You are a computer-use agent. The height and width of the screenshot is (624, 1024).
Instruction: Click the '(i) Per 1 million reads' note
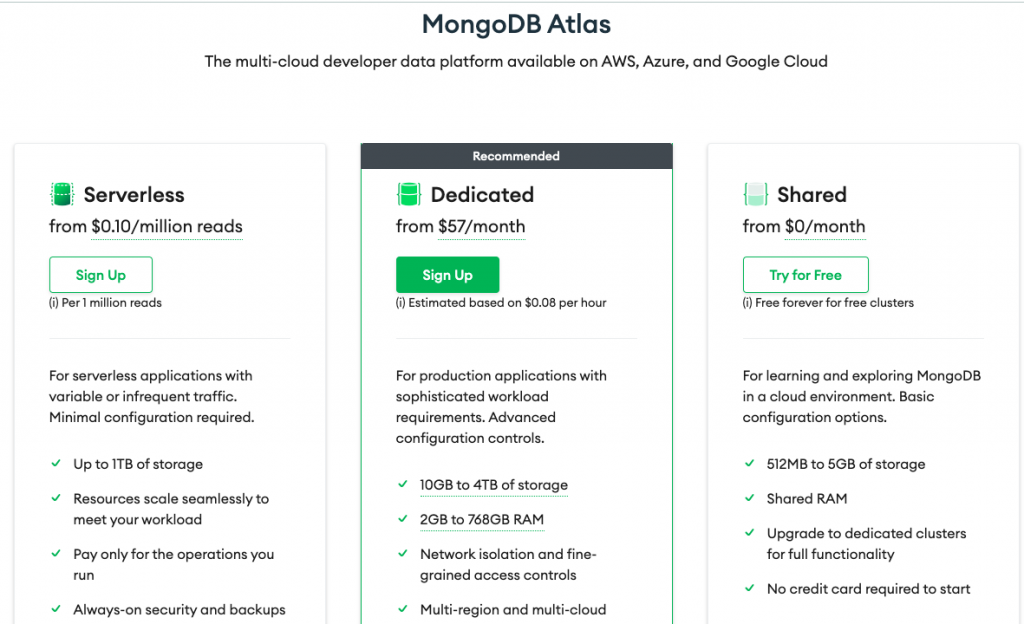tap(105, 303)
